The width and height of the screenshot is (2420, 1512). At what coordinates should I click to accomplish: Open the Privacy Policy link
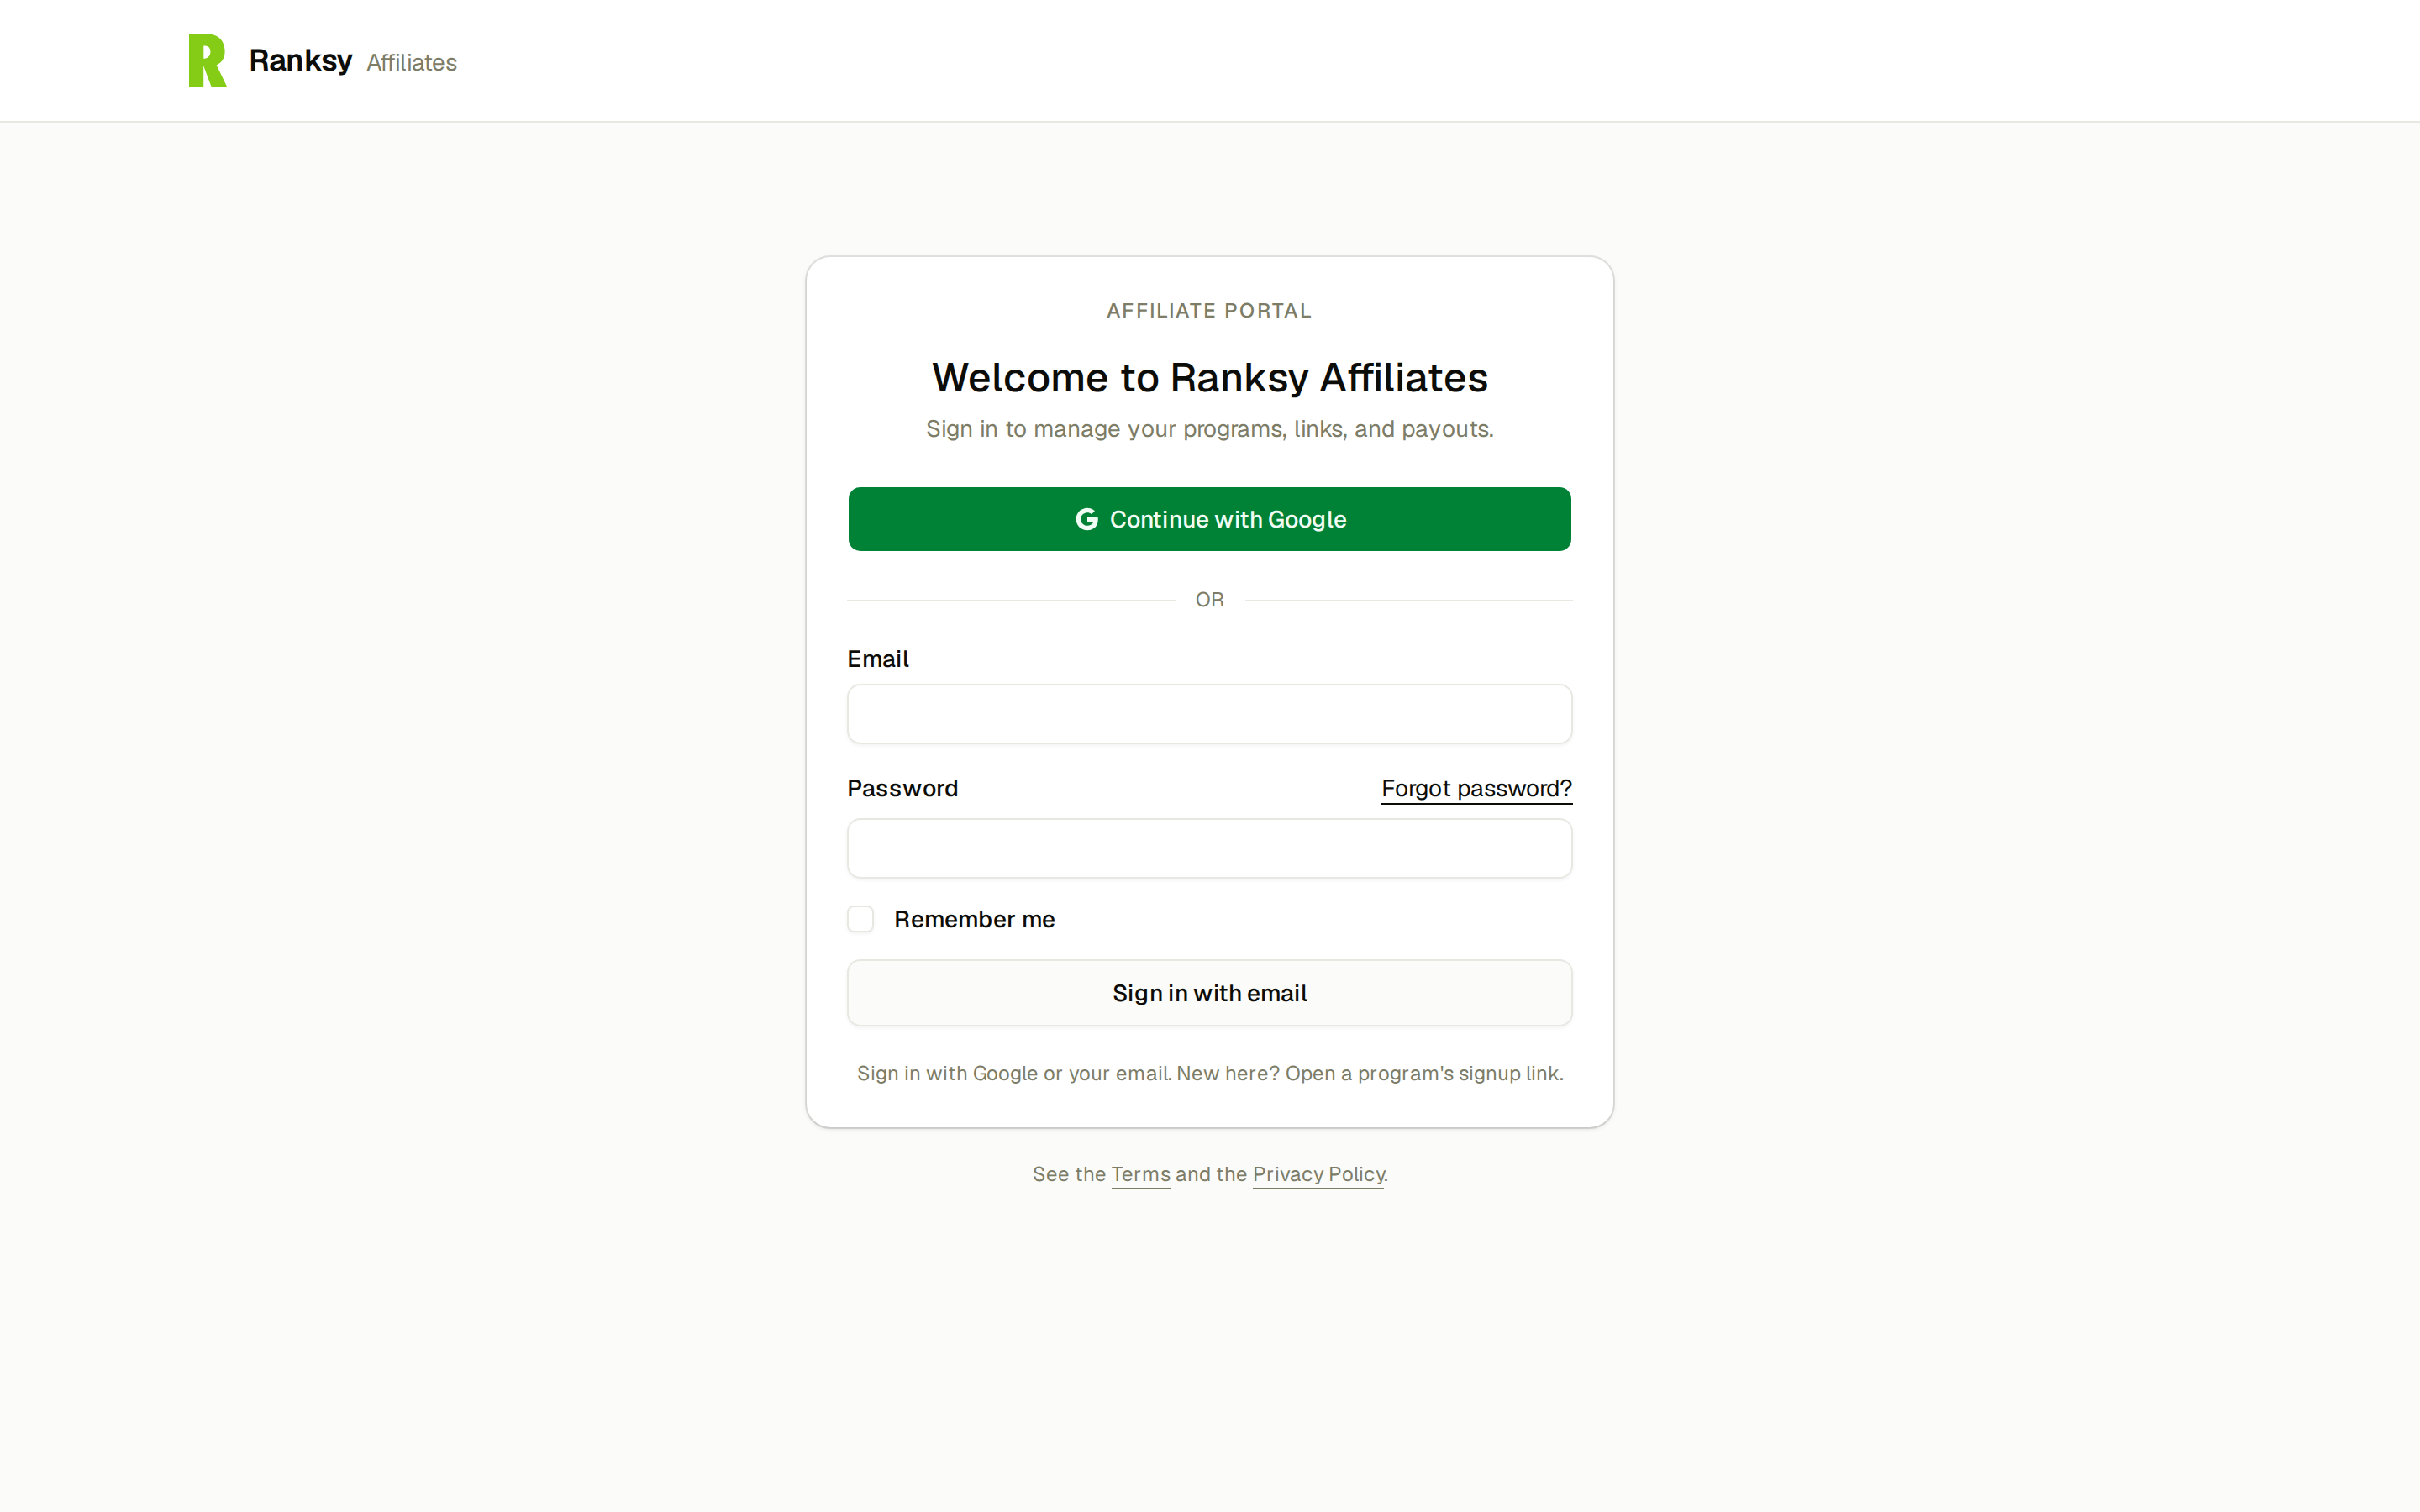point(1318,1174)
